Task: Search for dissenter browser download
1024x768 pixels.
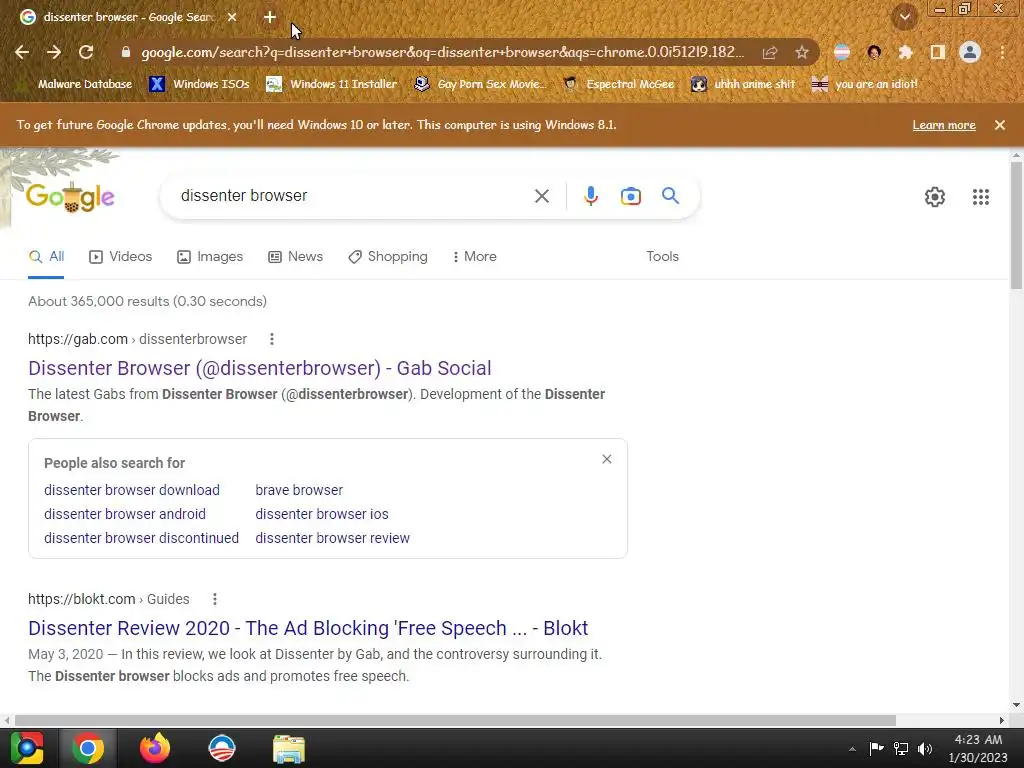Action: tap(132, 490)
